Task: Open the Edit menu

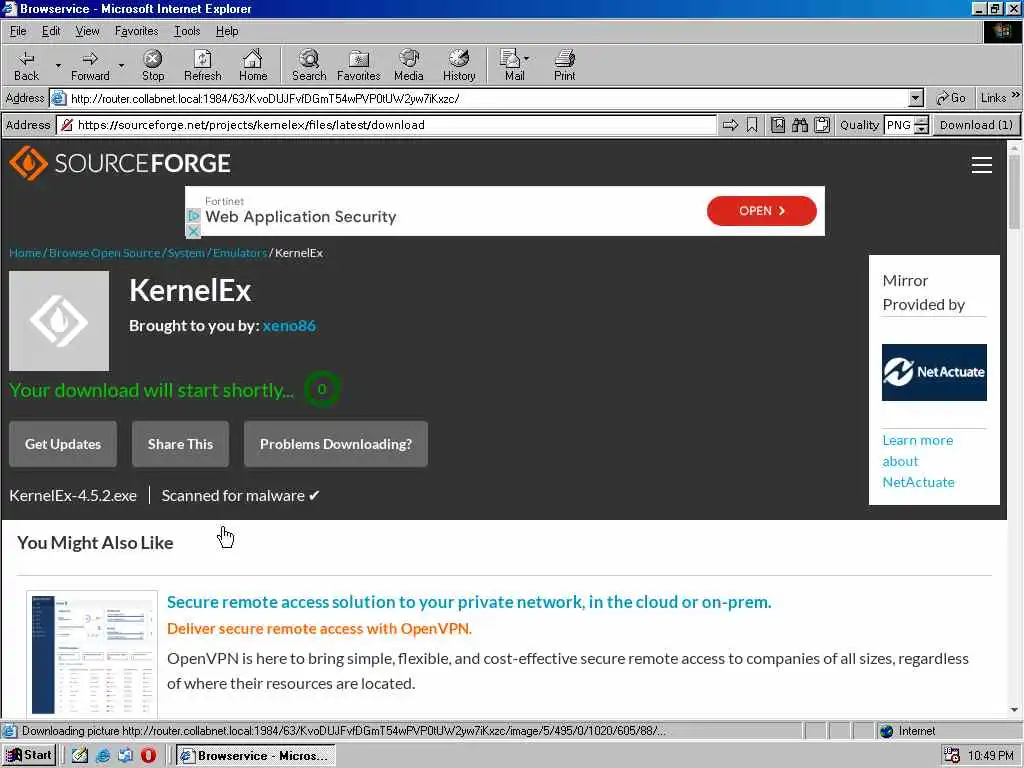Action: point(51,31)
